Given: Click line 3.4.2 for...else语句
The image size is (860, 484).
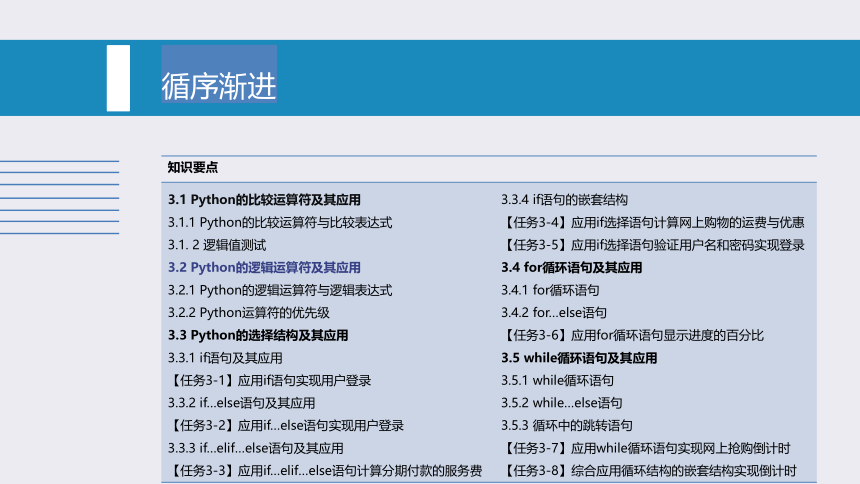Looking at the screenshot, I should click(554, 312).
